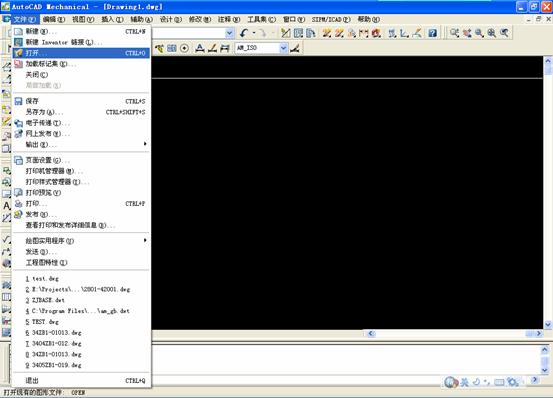Viewport: 553px width, 398px height.
Task: Open recent file ZJBASE.dwt
Action: coord(45,300)
